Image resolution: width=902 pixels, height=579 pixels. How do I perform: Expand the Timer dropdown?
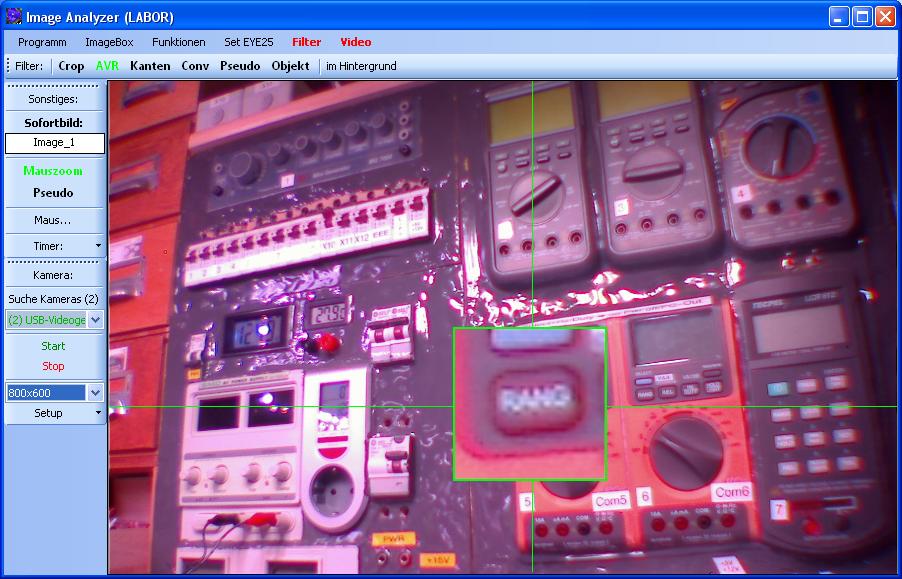click(97, 246)
